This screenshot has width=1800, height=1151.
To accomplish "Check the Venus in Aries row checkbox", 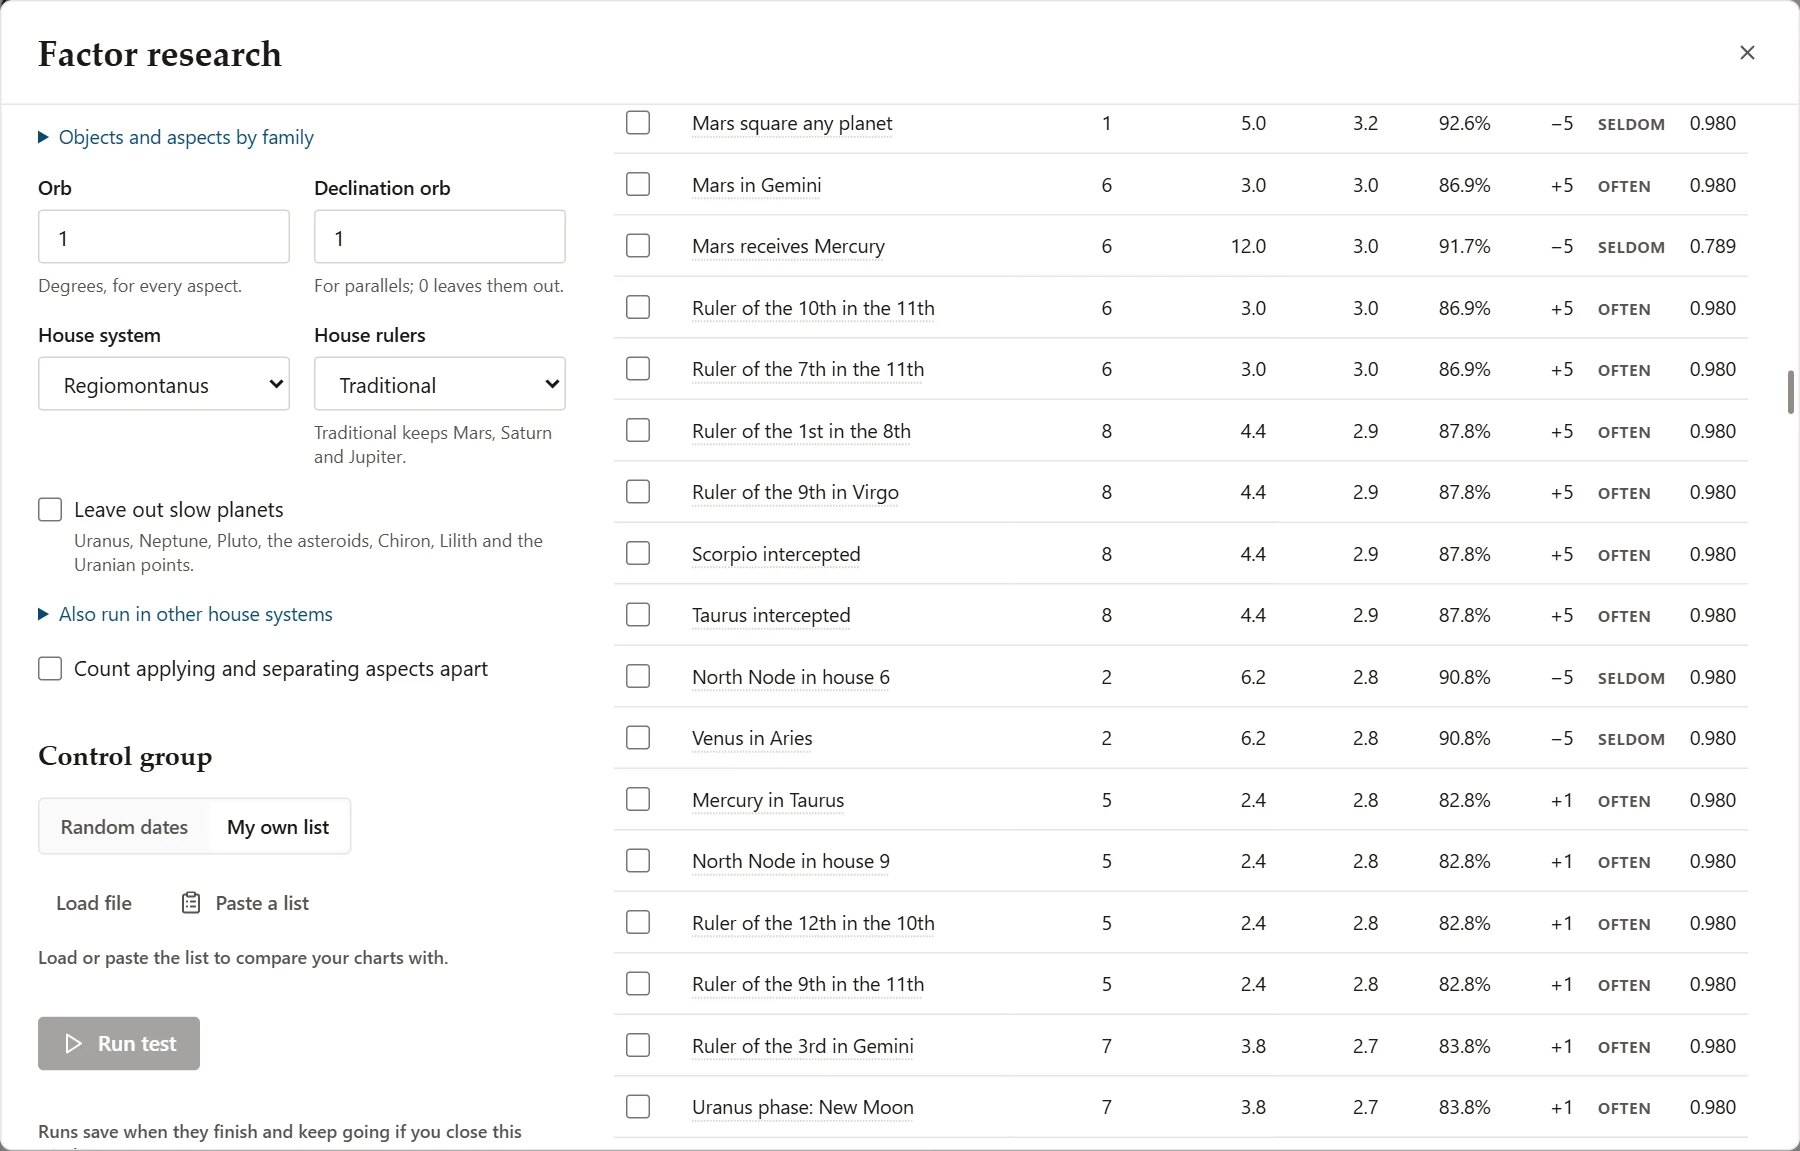I will pyautogui.click(x=638, y=738).
